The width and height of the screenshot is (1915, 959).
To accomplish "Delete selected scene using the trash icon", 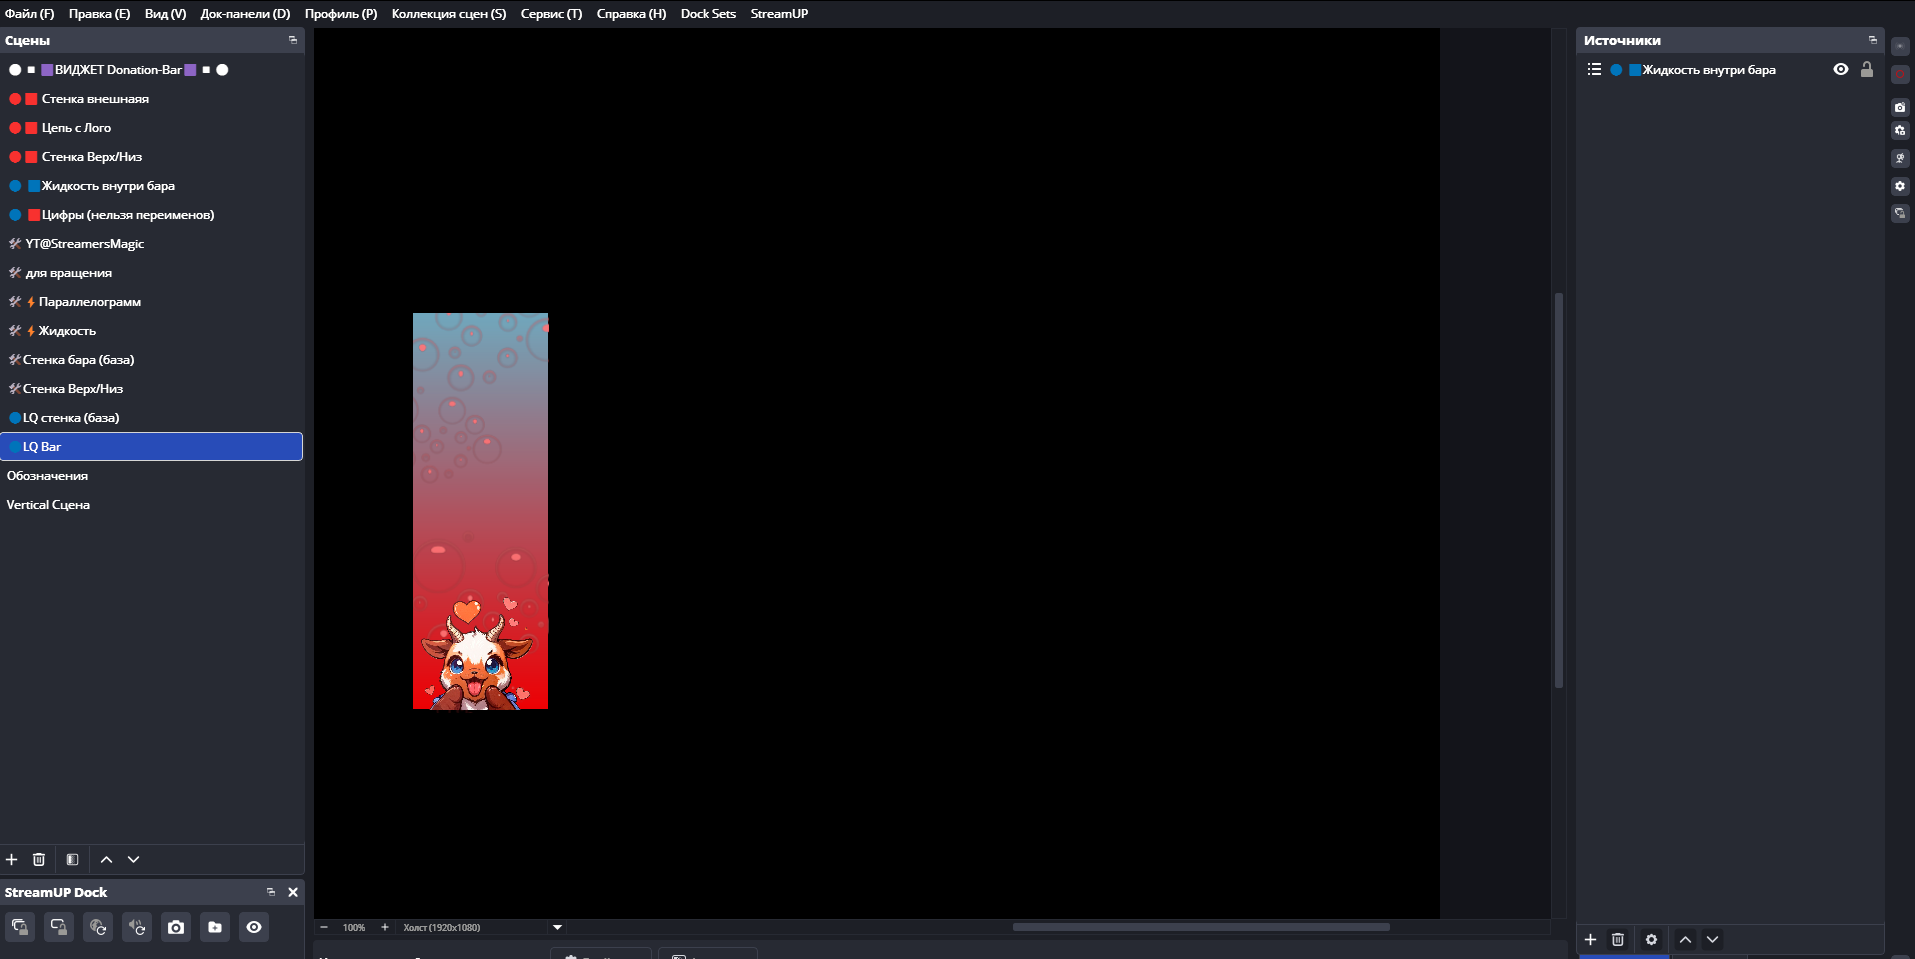I will point(39,859).
